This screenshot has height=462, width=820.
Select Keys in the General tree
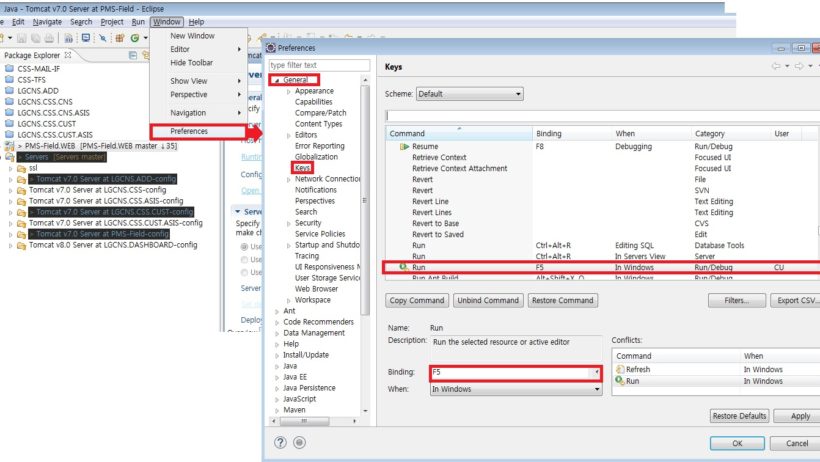[302, 168]
